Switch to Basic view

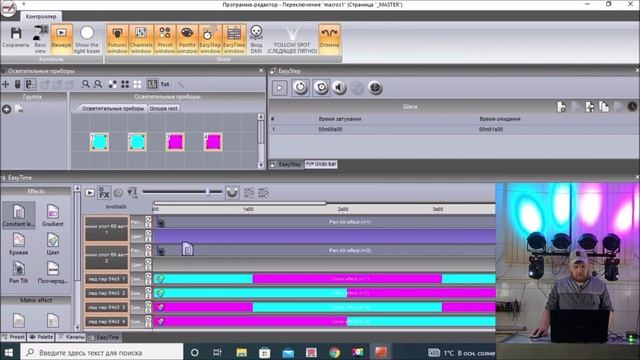click(40, 39)
